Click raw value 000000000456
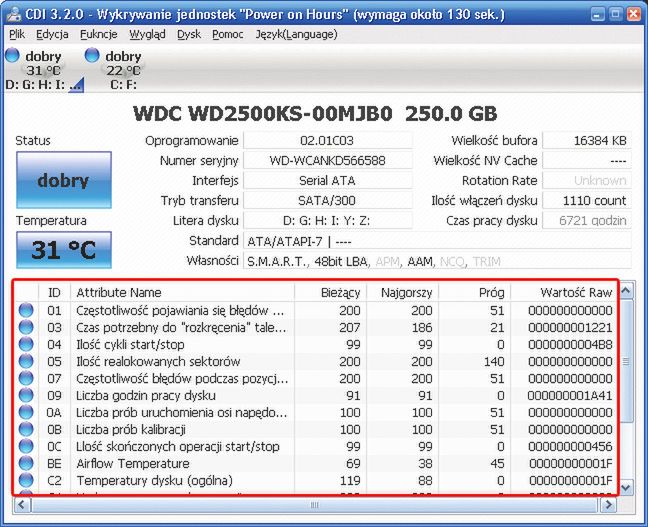Screen dimensions: 648x527 (x=570, y=446)
